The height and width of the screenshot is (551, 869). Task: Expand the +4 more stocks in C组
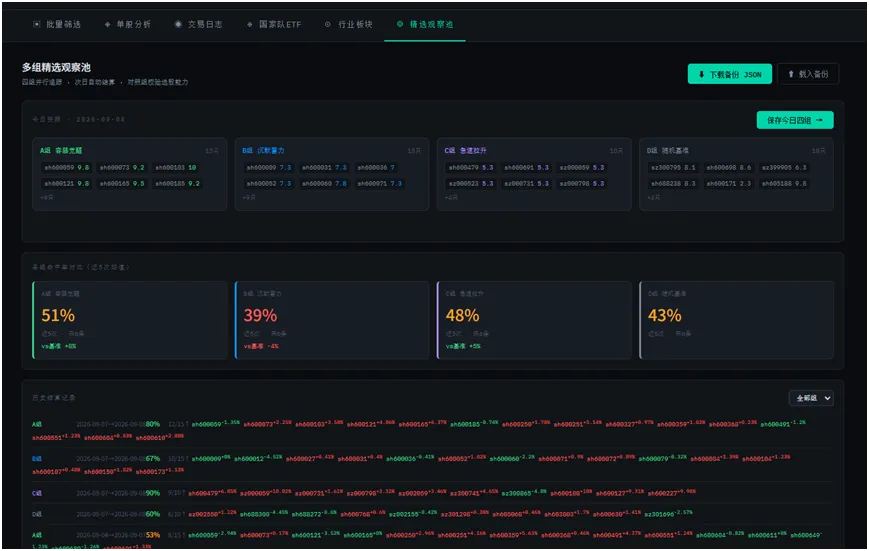(x=451, y=197)
